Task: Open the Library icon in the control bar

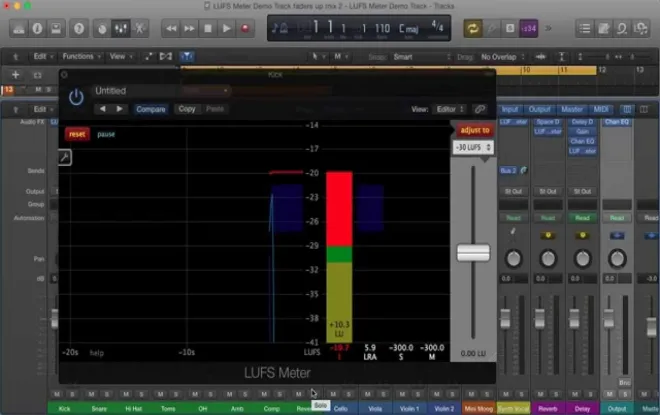Action: [x=19, y=29]
